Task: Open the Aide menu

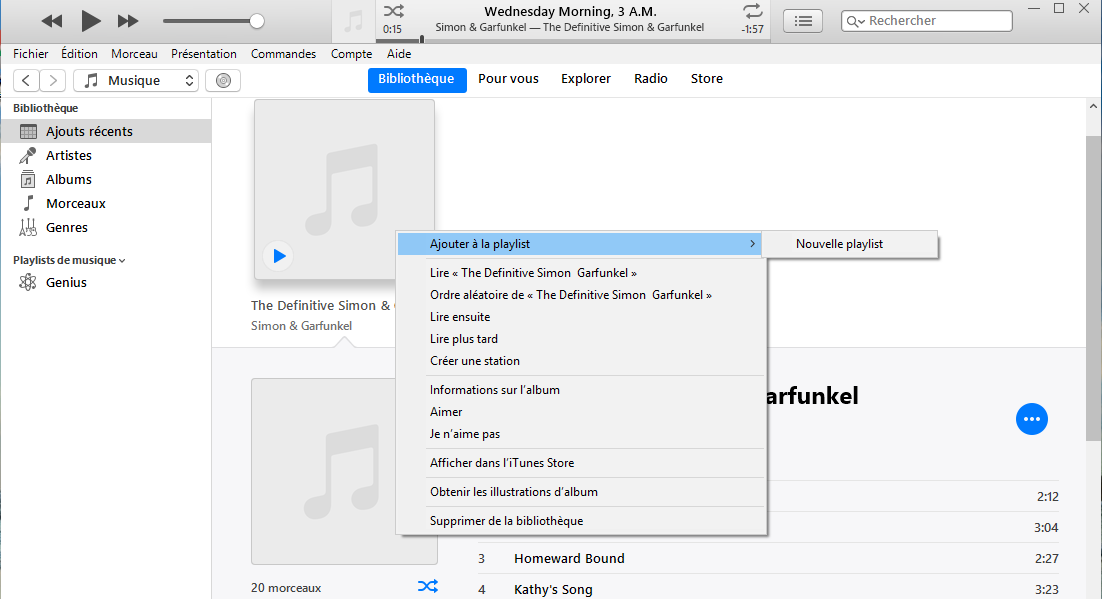Action: [399, 53]
